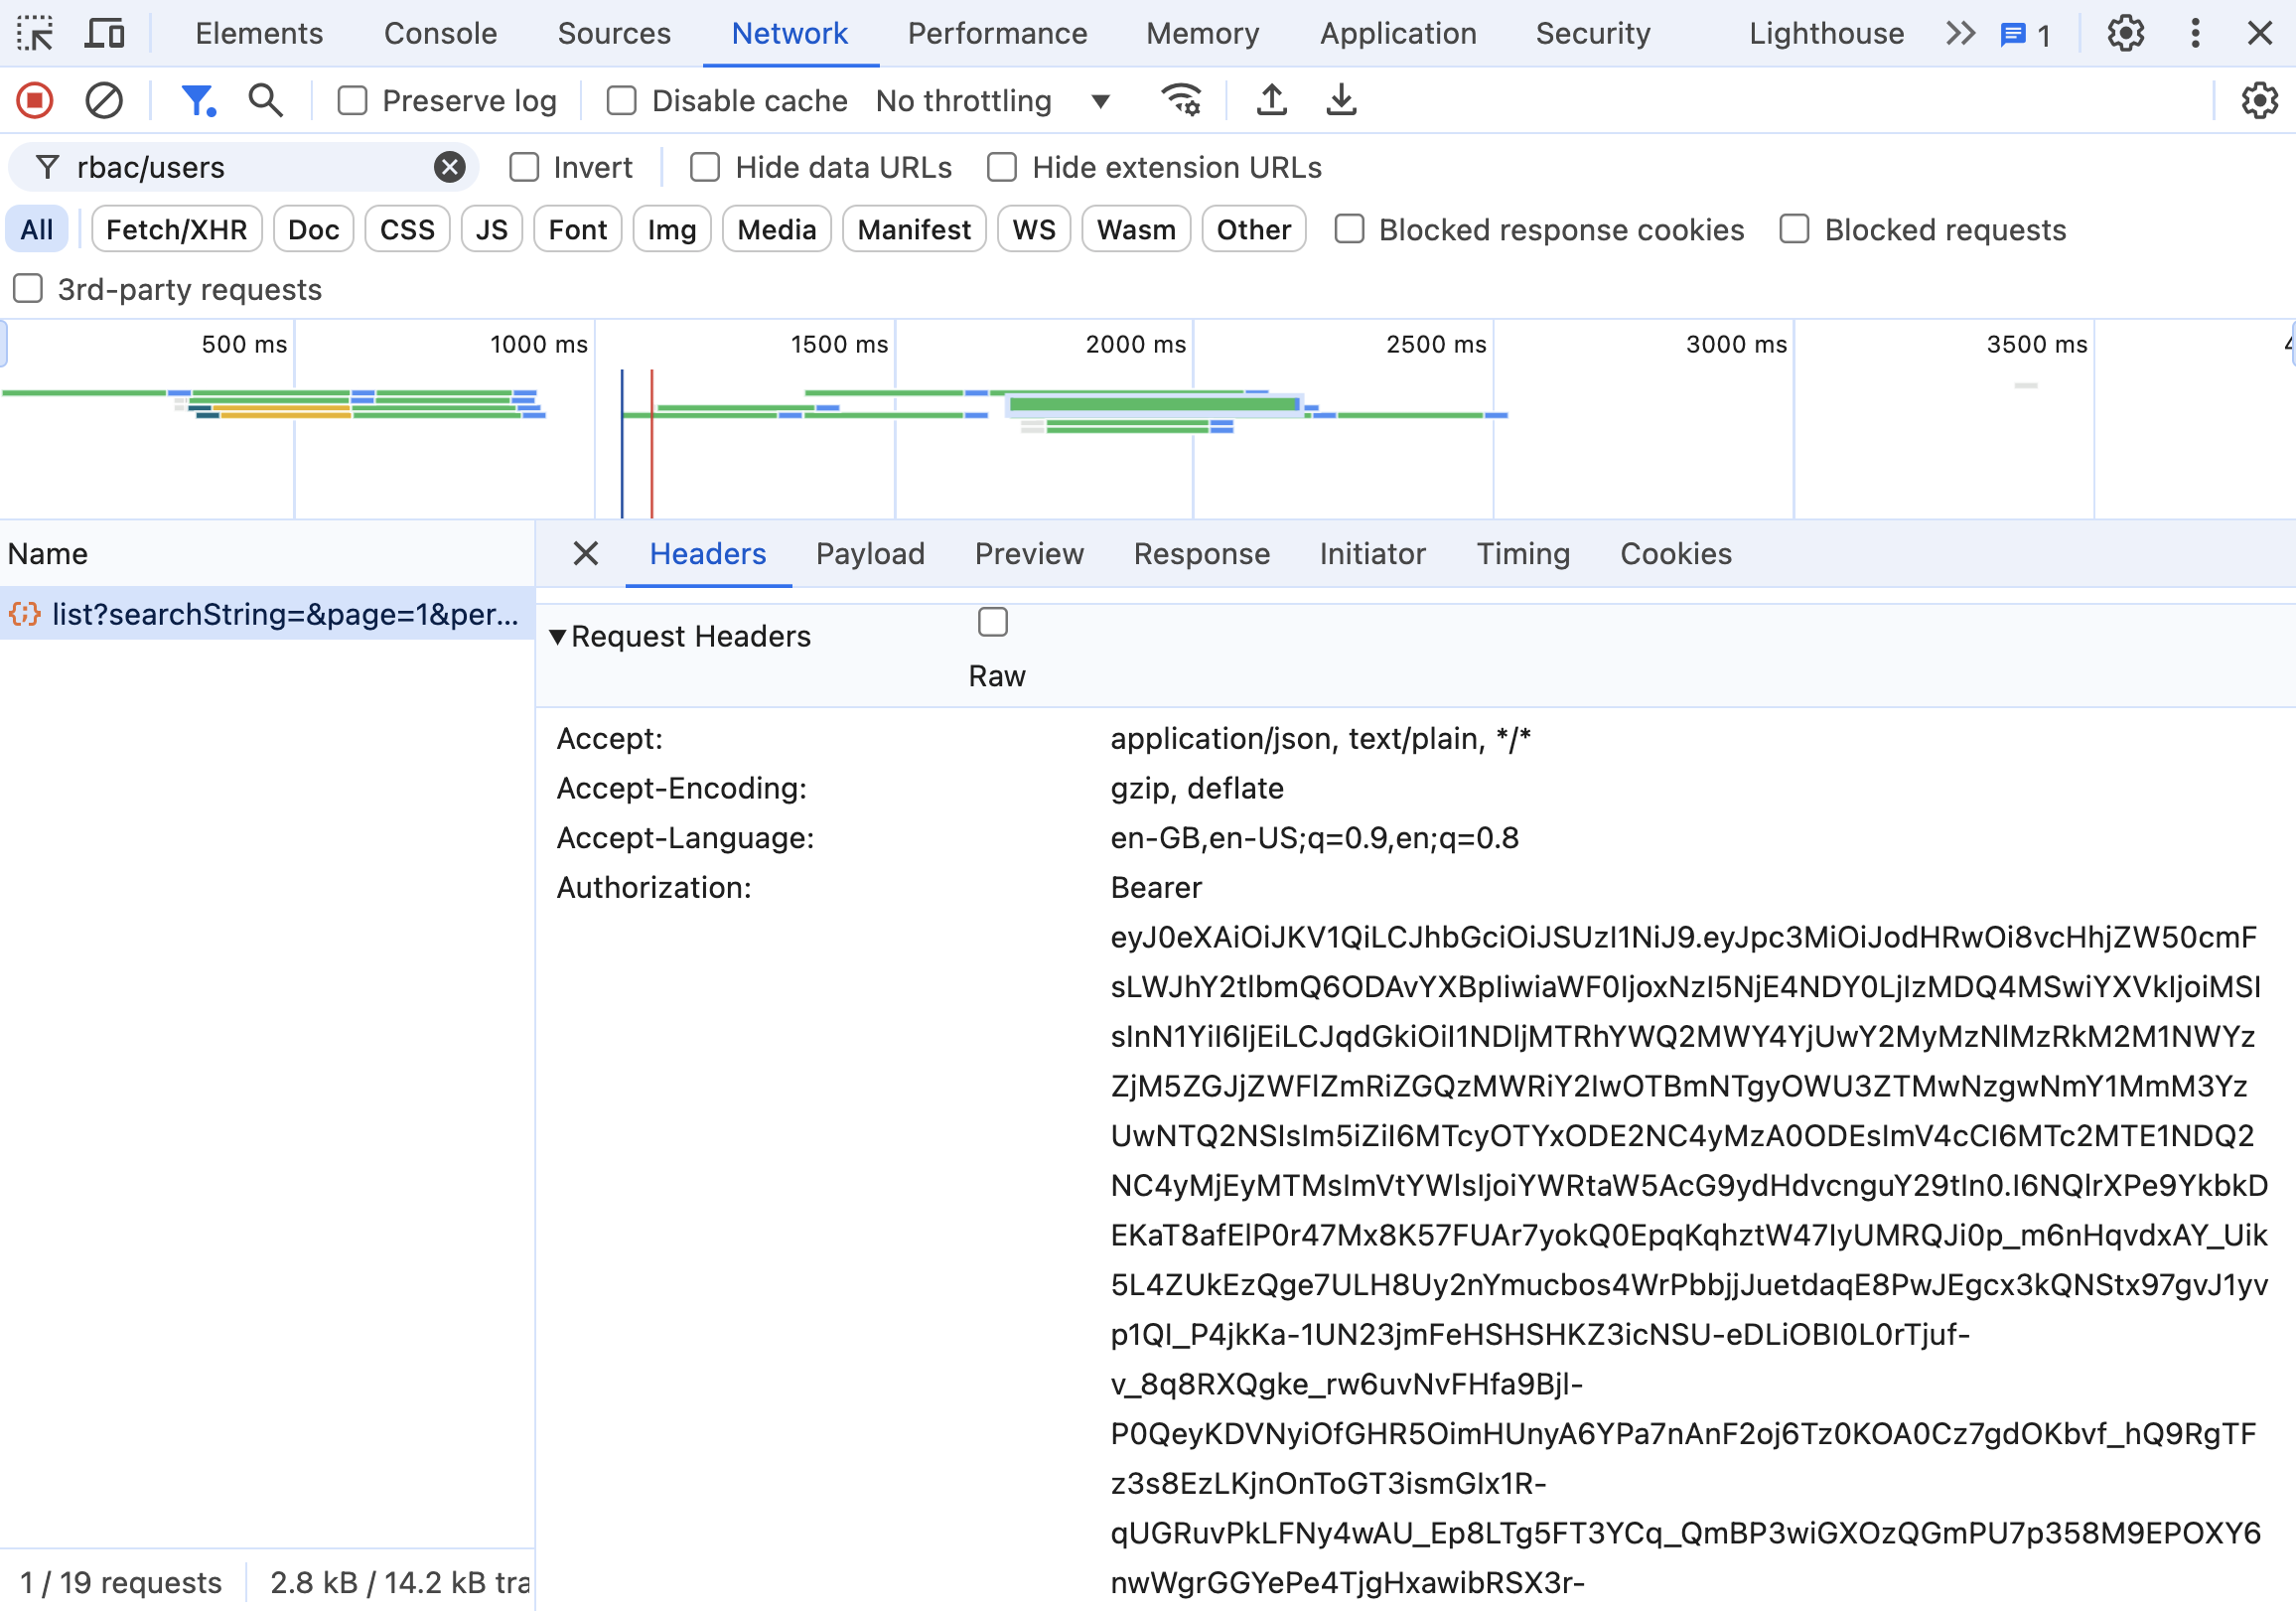Open network conditions wifi icon

(x=1181, y=100)
